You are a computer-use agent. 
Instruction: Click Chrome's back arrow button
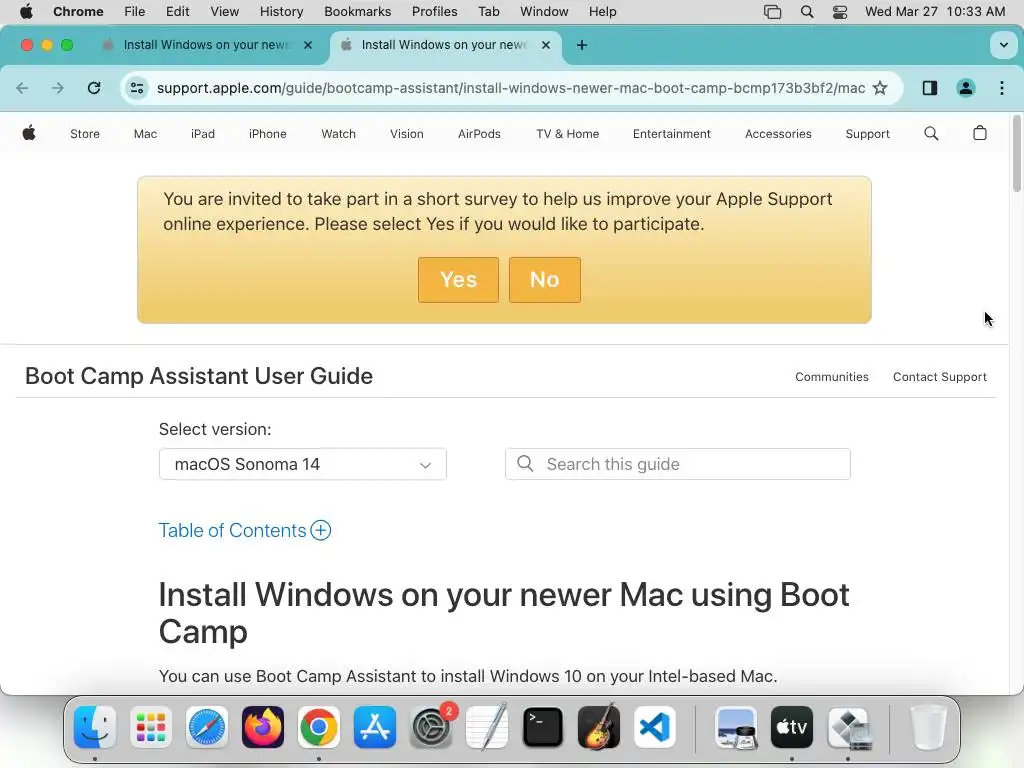click(x=22, y=88)
